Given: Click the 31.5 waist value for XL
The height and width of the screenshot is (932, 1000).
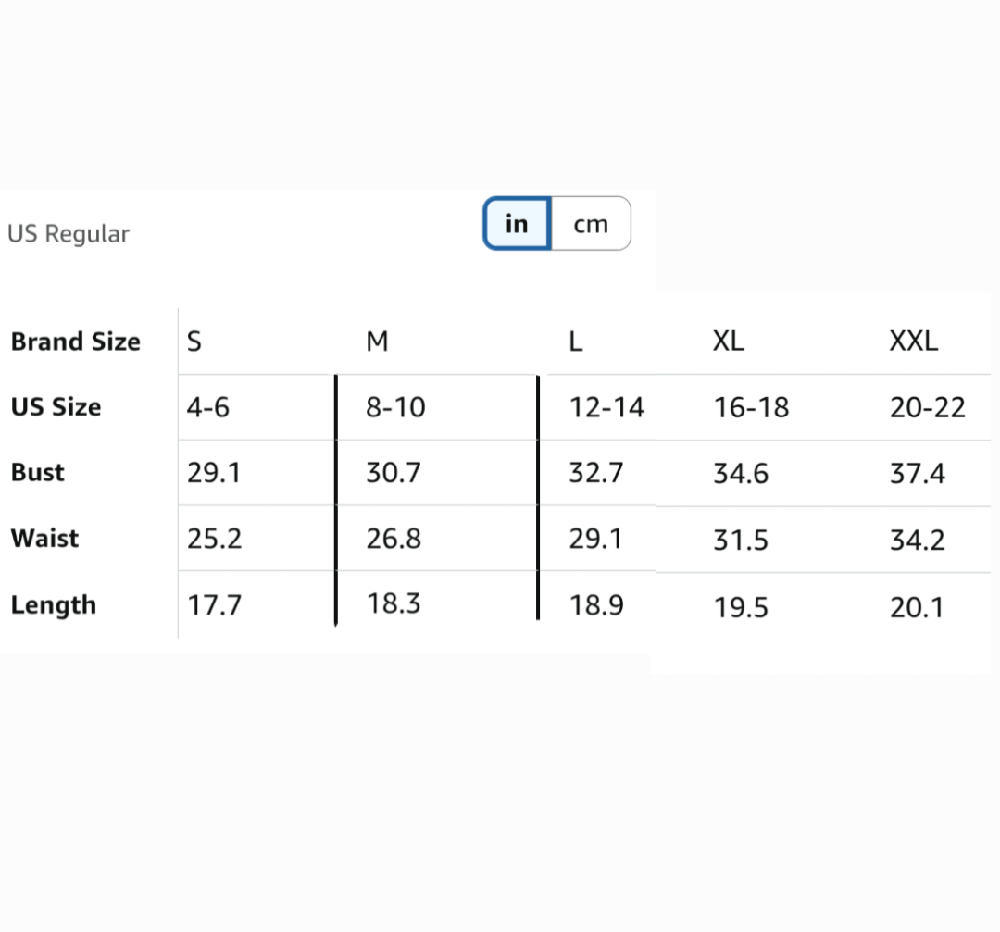Looking at the screenshot, I should coord(741,541).
